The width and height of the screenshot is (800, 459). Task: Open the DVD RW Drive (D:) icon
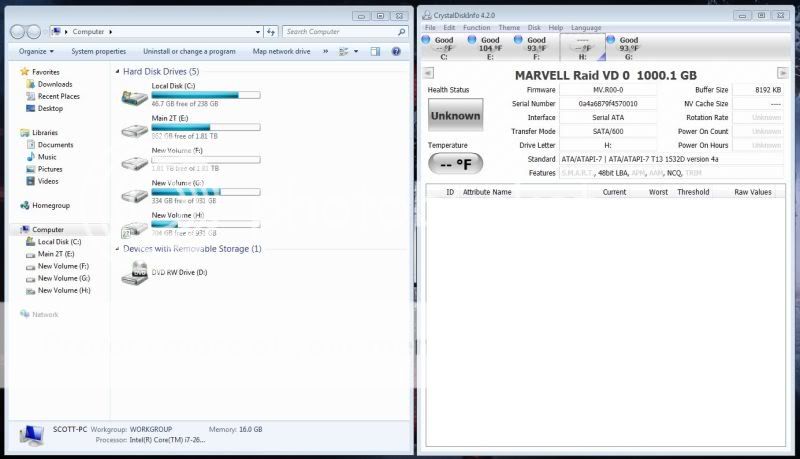134,272
